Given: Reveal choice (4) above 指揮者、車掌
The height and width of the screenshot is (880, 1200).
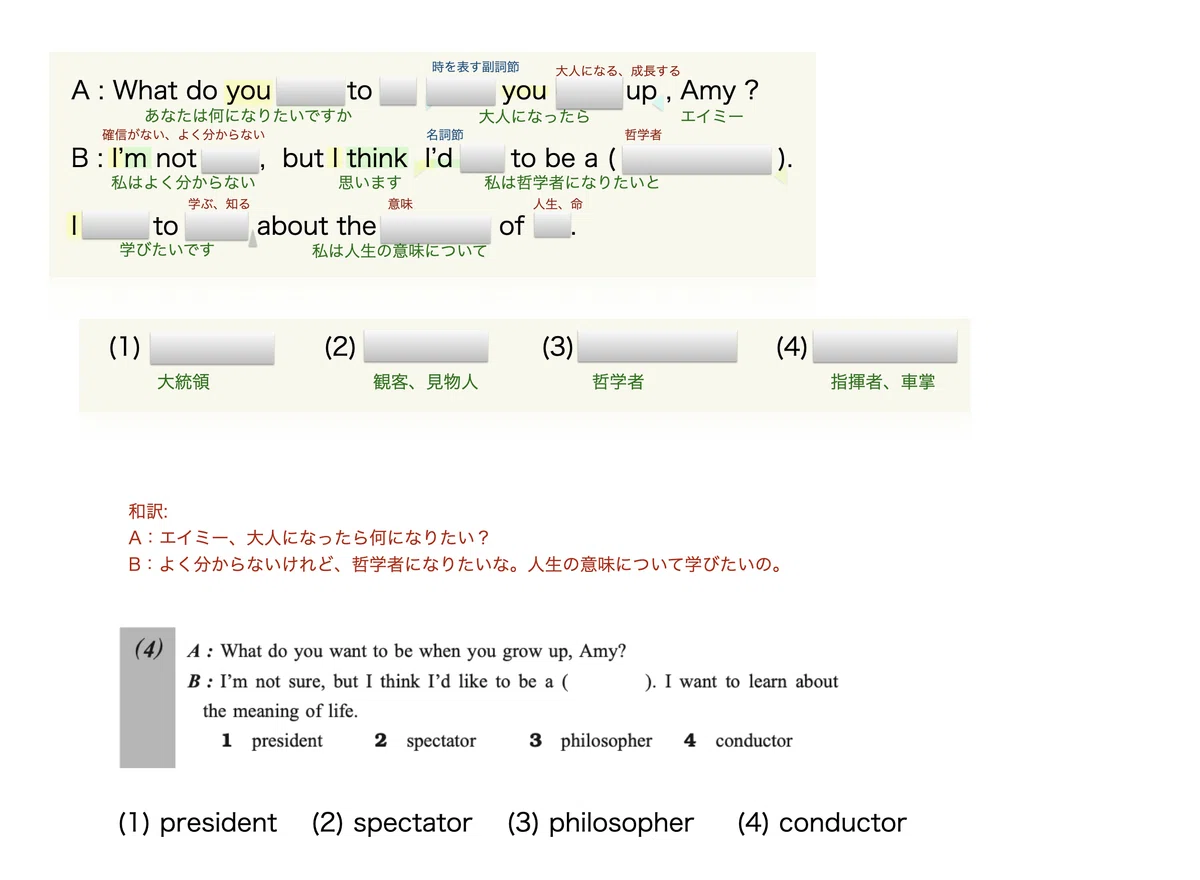Looking at the screenshot, I should pos(885,348).
